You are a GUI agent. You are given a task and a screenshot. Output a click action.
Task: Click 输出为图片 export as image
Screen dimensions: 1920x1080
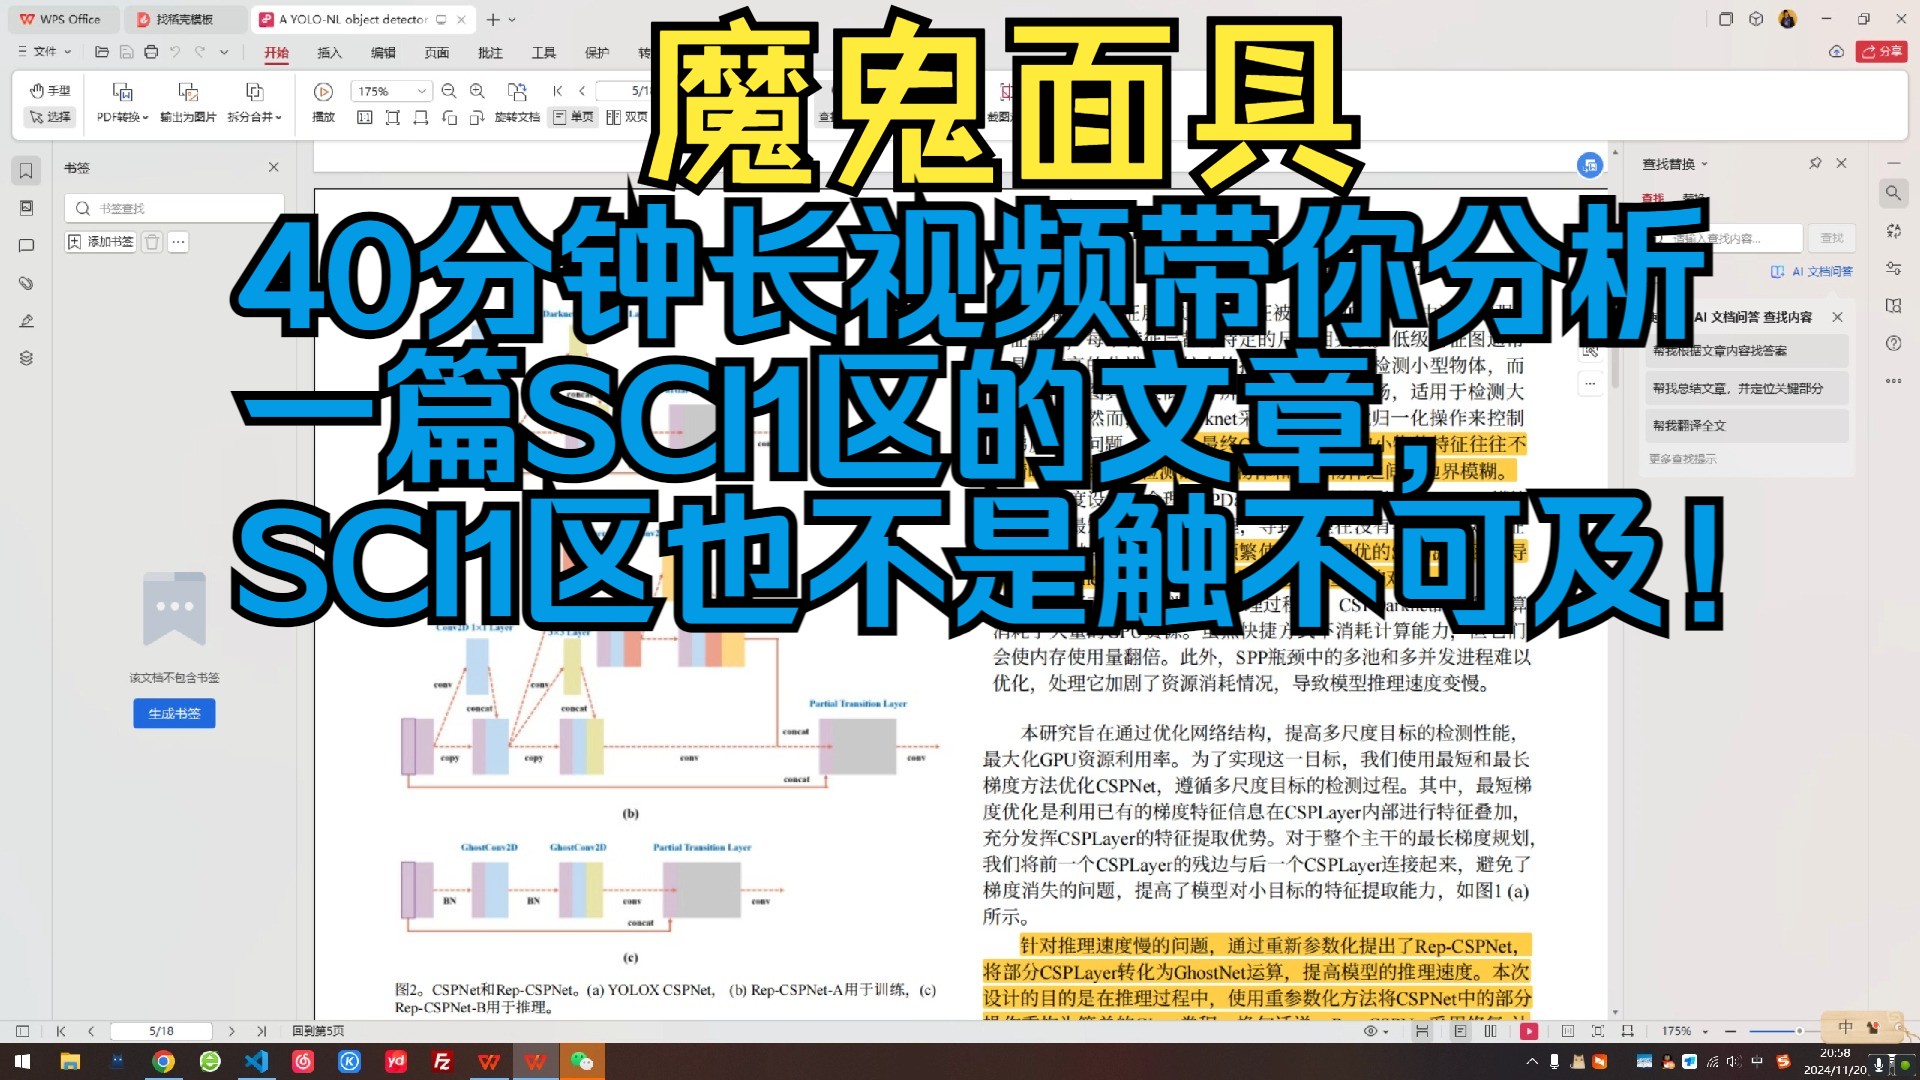coord(188,104)
